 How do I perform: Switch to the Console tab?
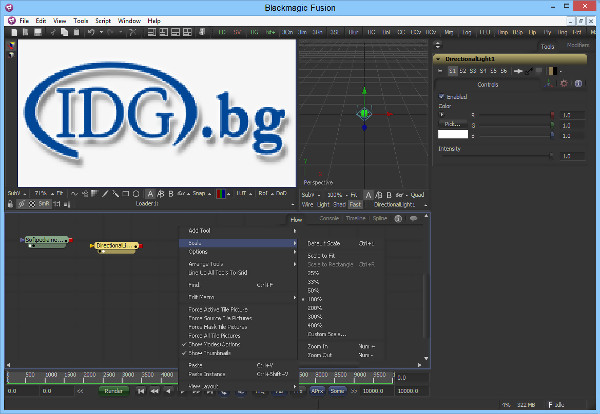(329, 218)
